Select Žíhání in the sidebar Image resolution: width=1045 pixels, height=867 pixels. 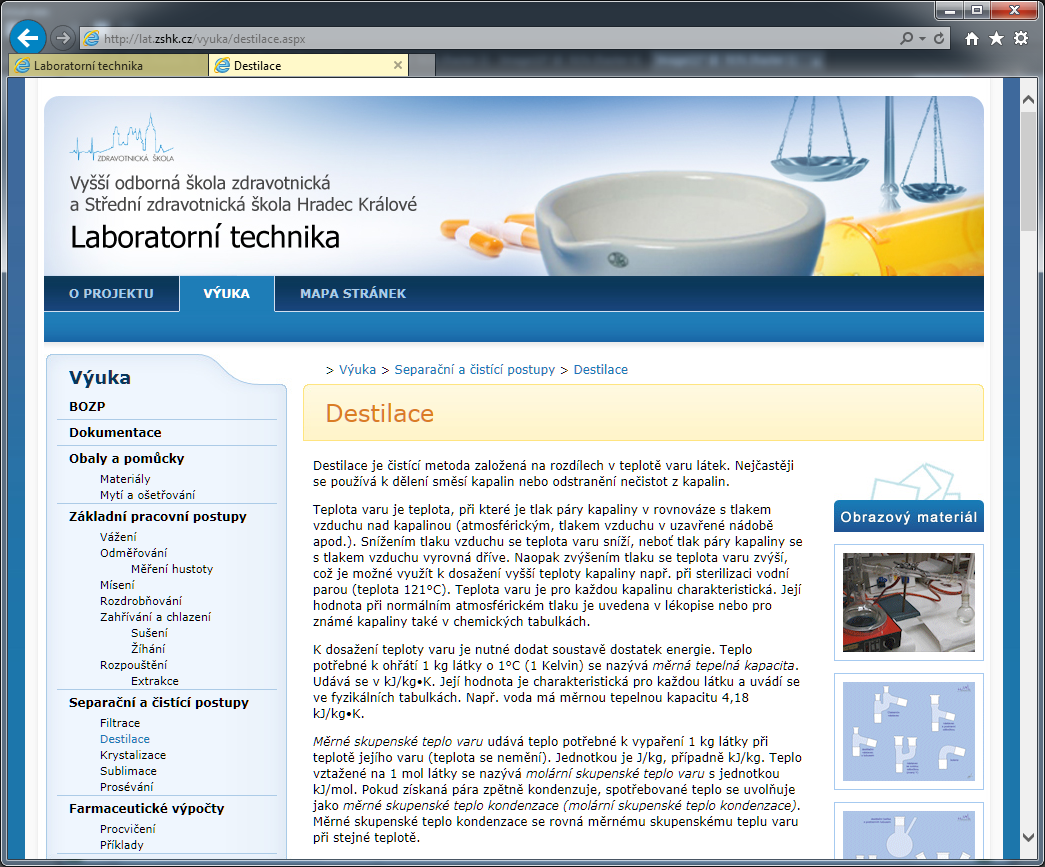(x=148, y=649)
